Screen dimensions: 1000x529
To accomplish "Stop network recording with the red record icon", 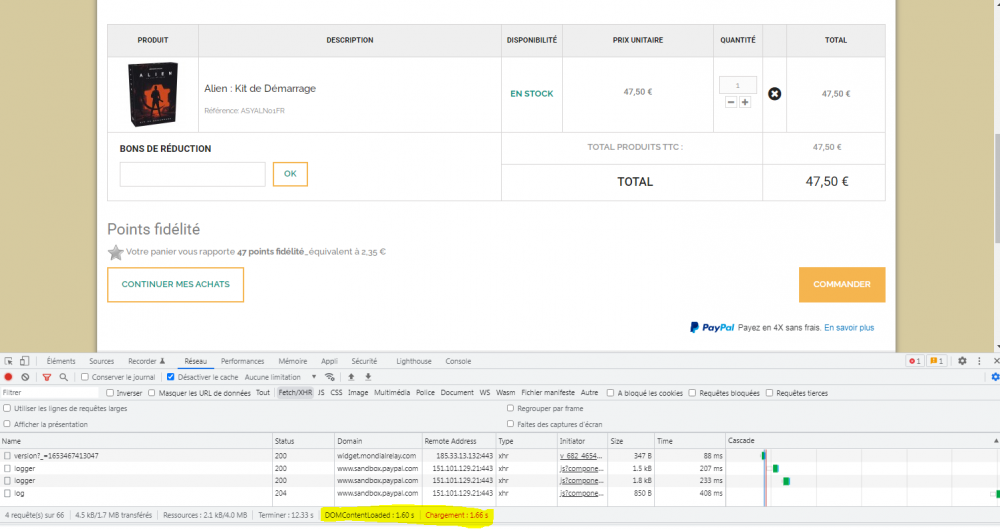I will click(x=8, y=377).
